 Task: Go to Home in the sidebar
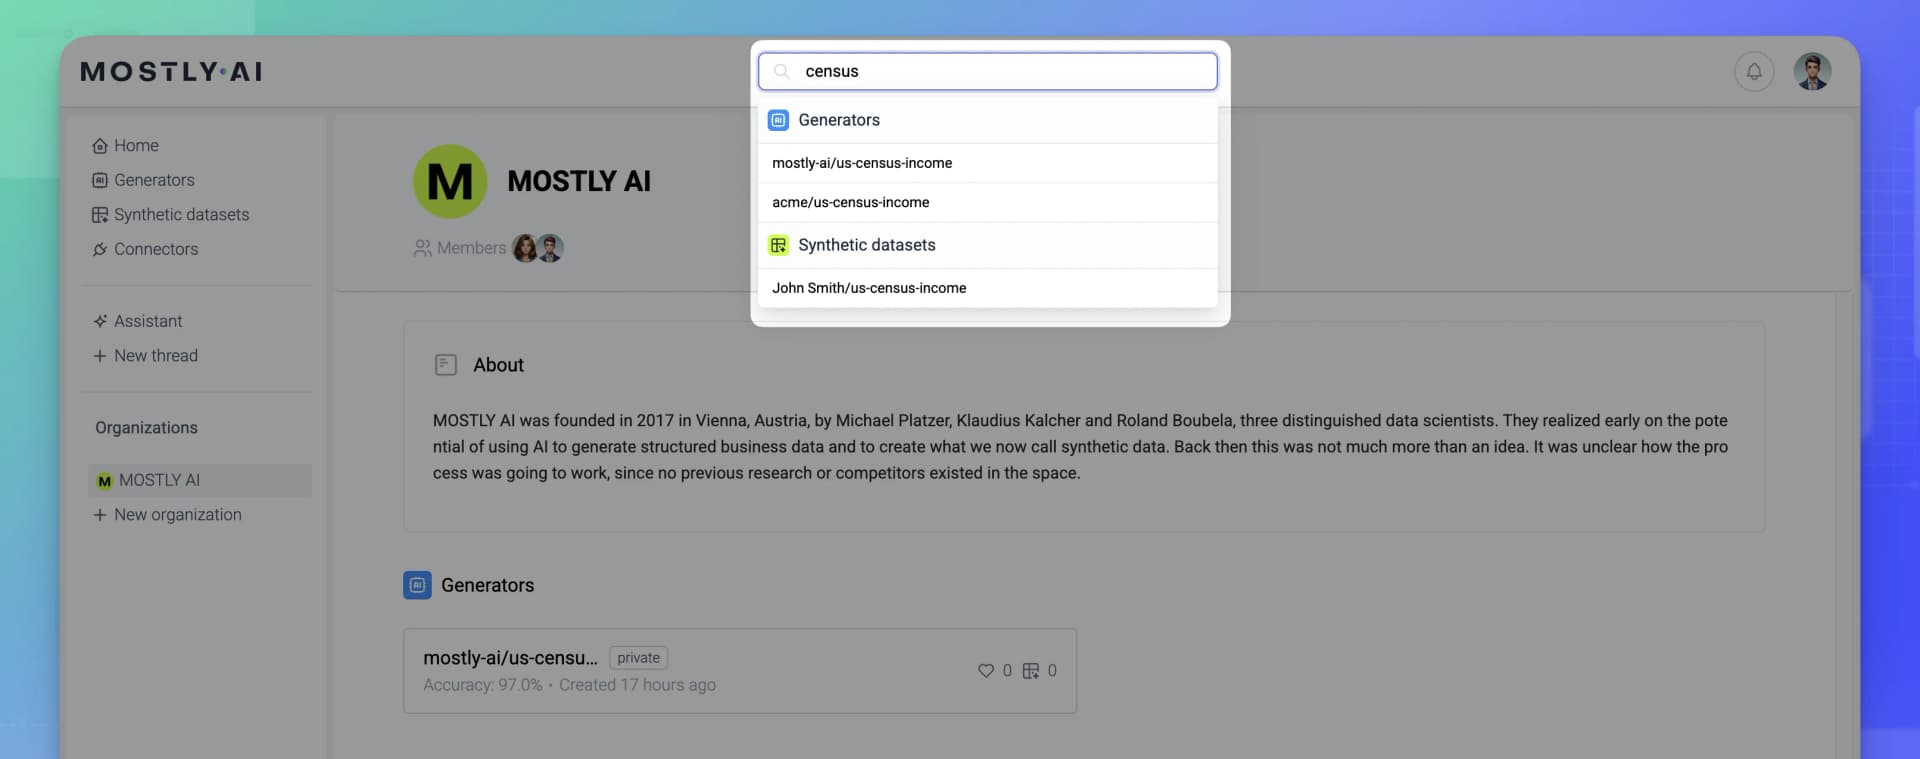click(136, 146)
